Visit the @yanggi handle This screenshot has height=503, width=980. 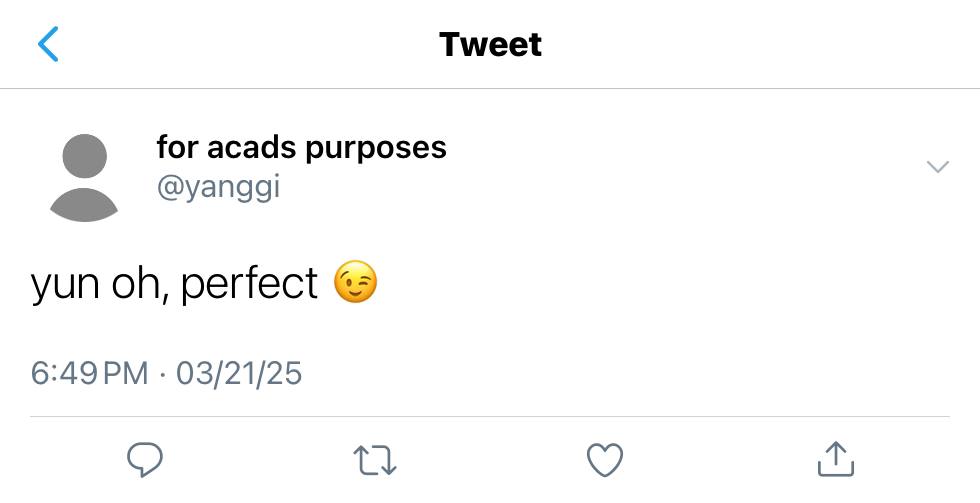tap(218, 187)
